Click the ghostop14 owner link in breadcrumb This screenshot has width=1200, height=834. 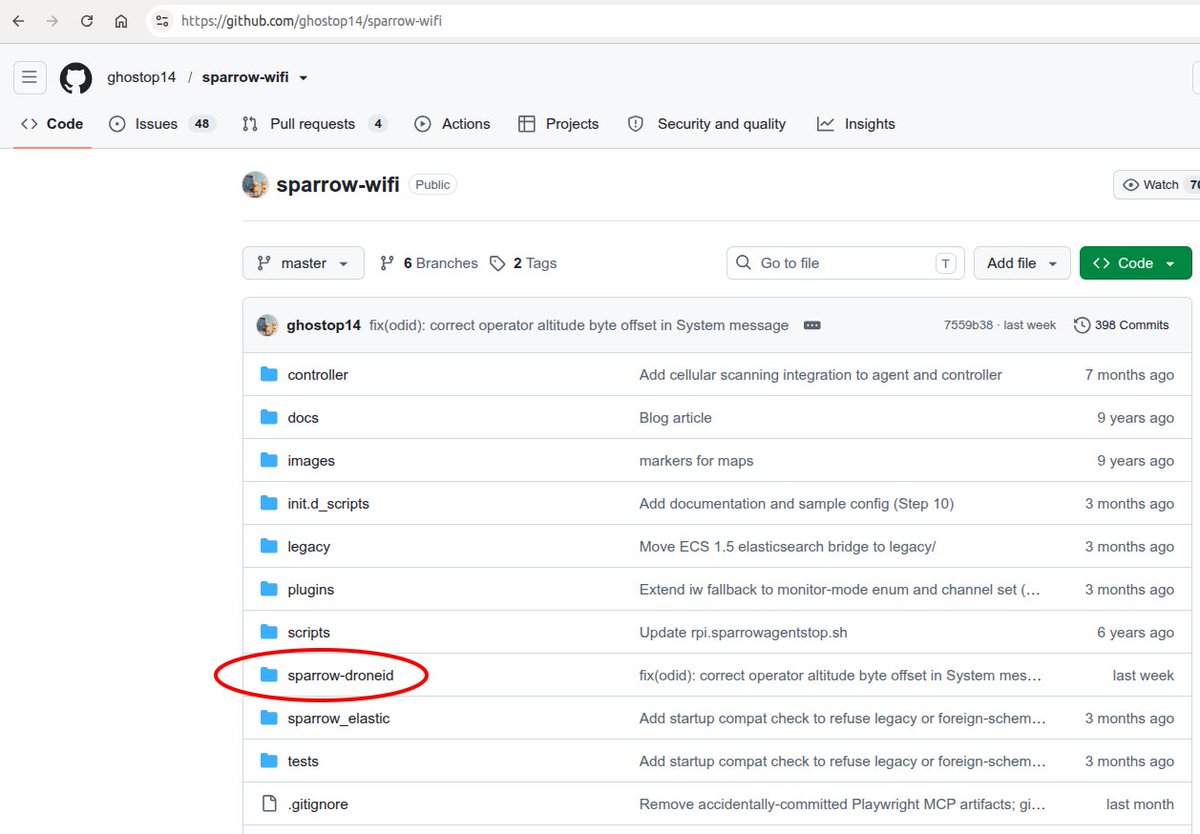[x=139, y=78]
